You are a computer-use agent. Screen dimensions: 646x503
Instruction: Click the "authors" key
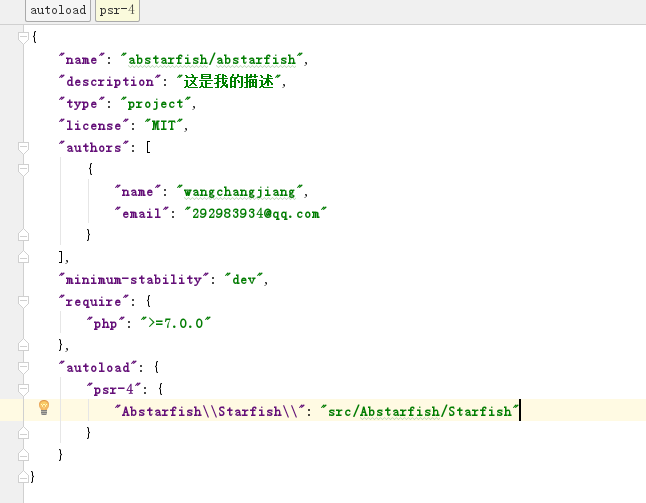click(94, 147)
